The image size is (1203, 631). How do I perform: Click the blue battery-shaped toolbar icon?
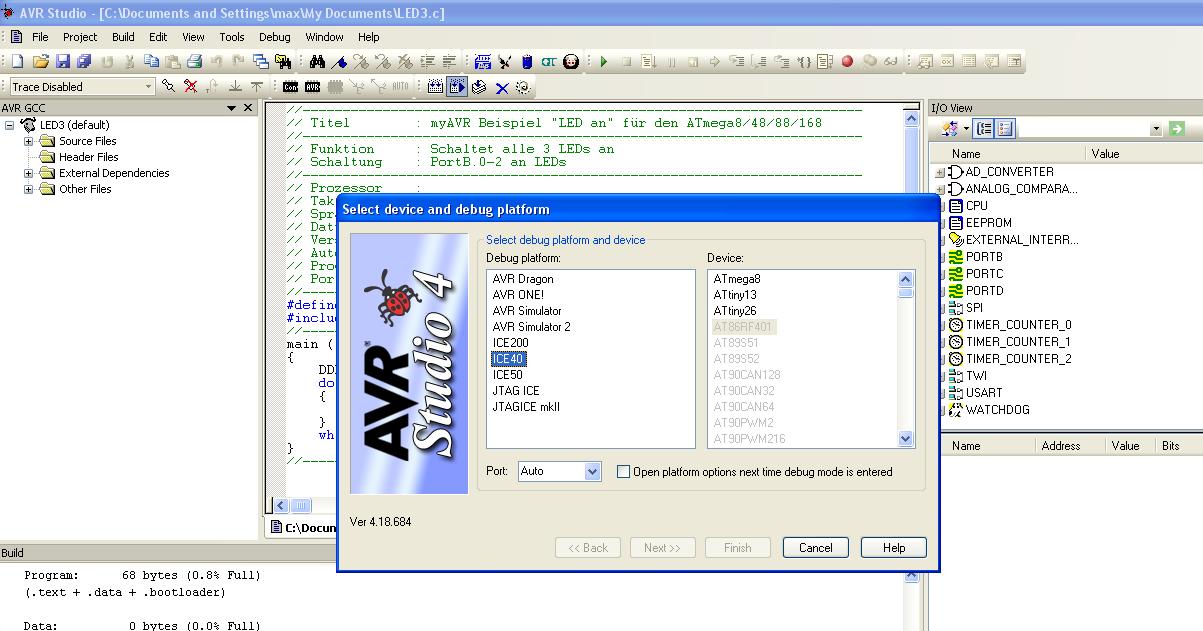(527, 61)
